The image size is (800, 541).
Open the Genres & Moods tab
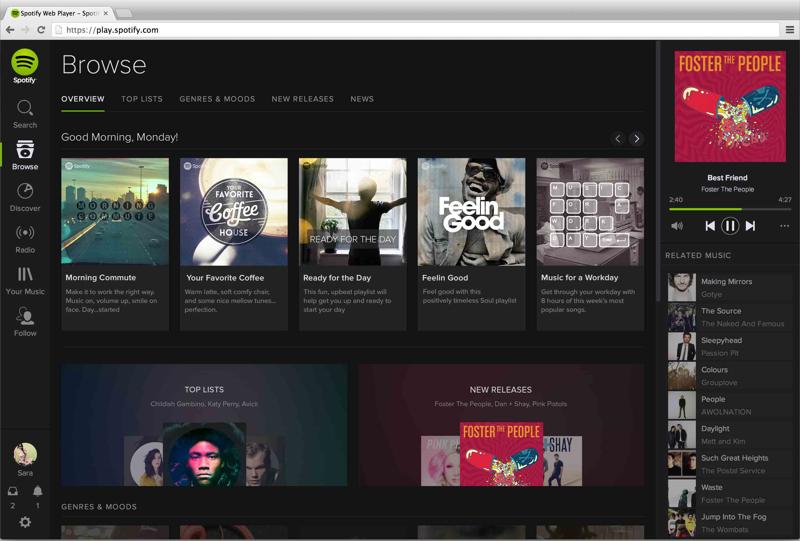coord(217,99)
